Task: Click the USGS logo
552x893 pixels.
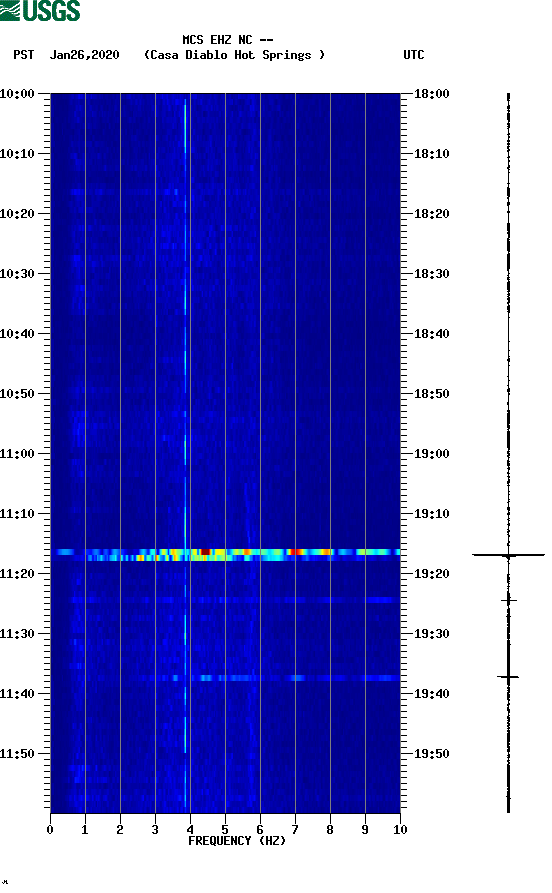Action: (x=40, y=10)
